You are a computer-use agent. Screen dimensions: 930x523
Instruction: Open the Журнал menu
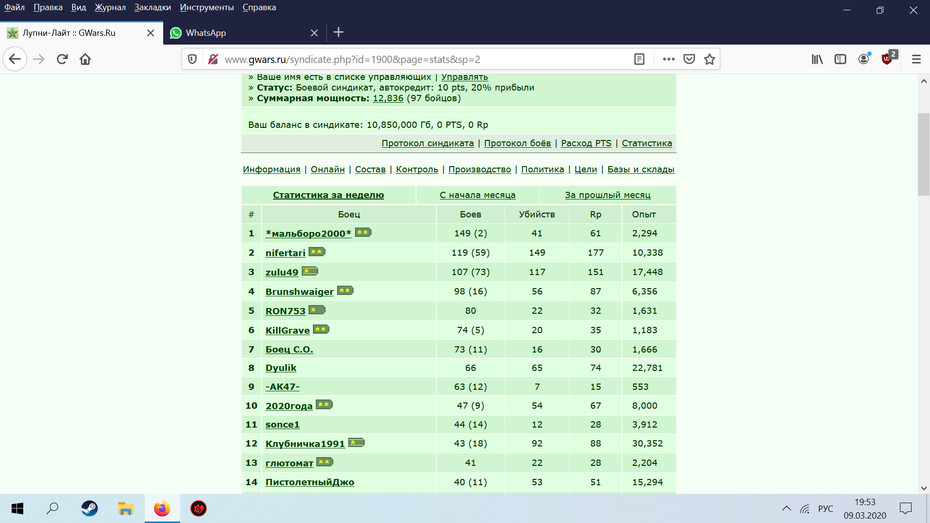click(110, 8)
